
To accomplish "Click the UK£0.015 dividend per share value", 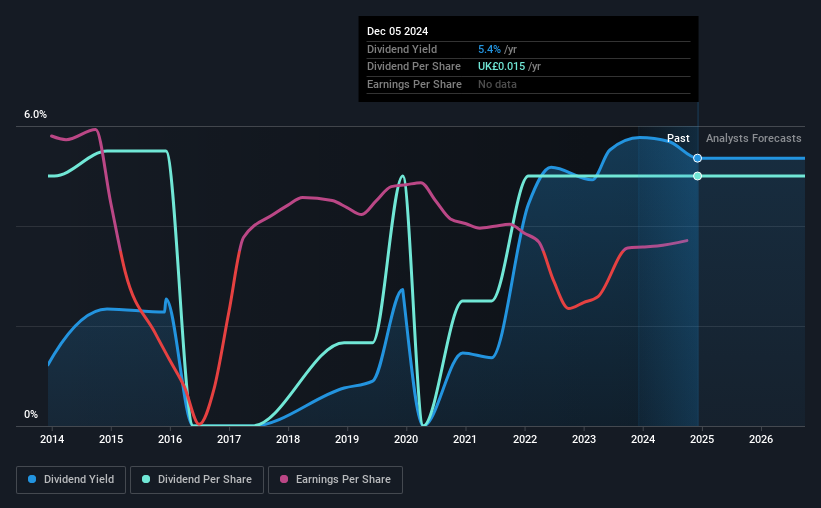I will pos(501,67).
